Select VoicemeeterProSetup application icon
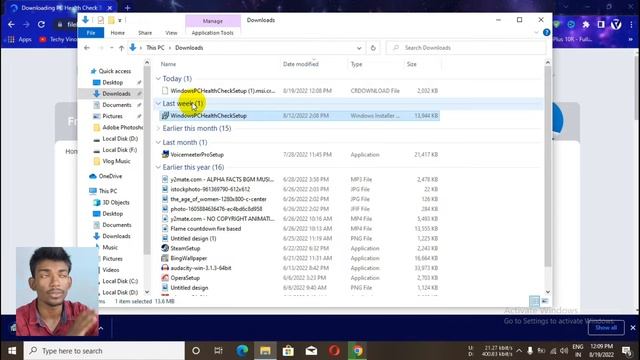Image resolution: width=640 pixels, height=360 pixels. click(165, 154)
